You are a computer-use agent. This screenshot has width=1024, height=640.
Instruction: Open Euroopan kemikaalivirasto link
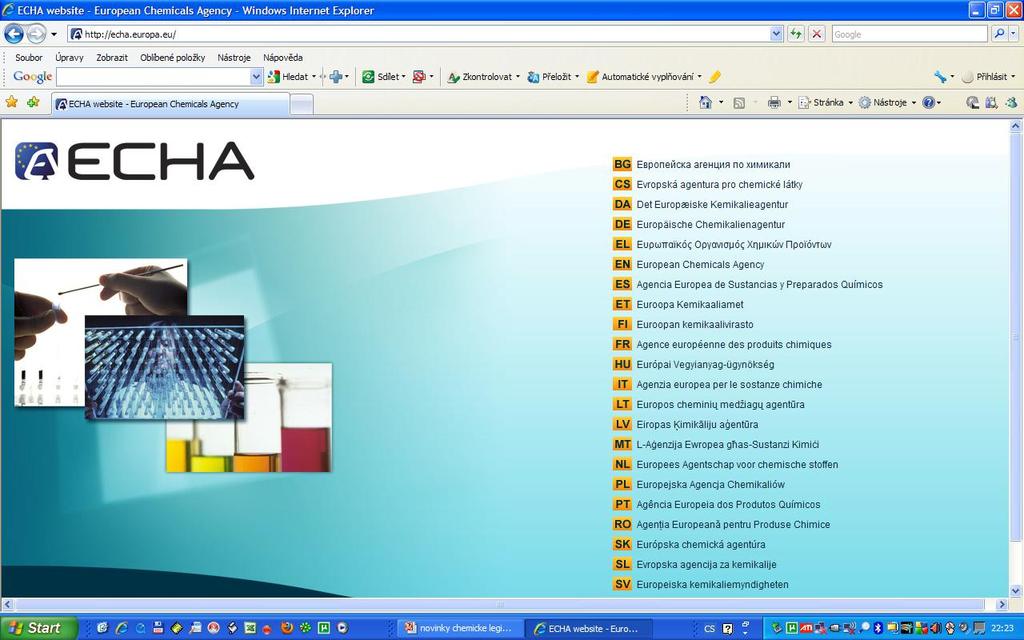[x=695, y=325]
